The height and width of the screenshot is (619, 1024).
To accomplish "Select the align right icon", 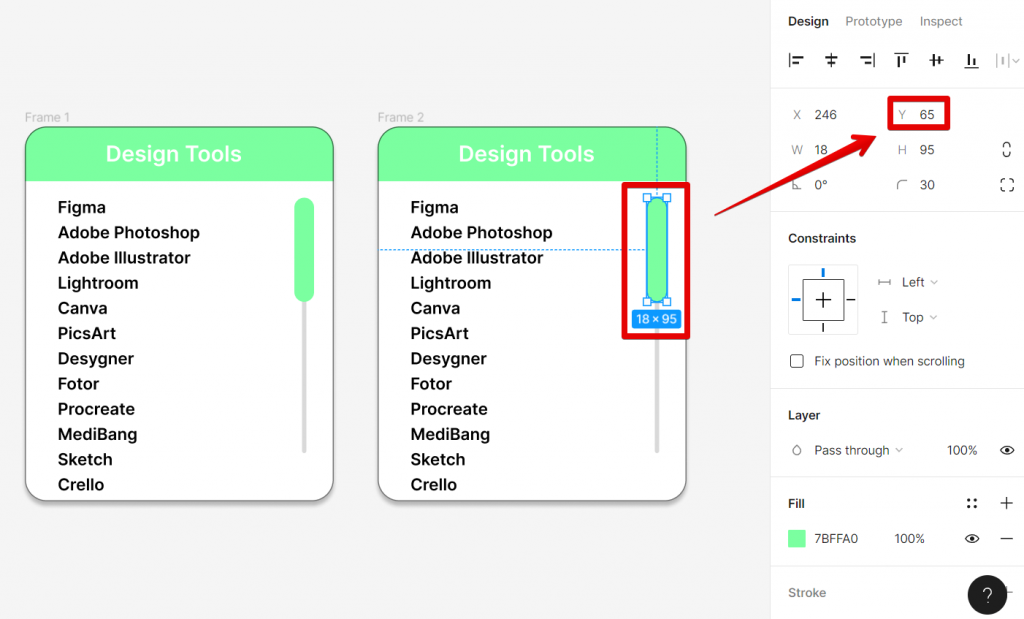I will [x=866, y=60].
